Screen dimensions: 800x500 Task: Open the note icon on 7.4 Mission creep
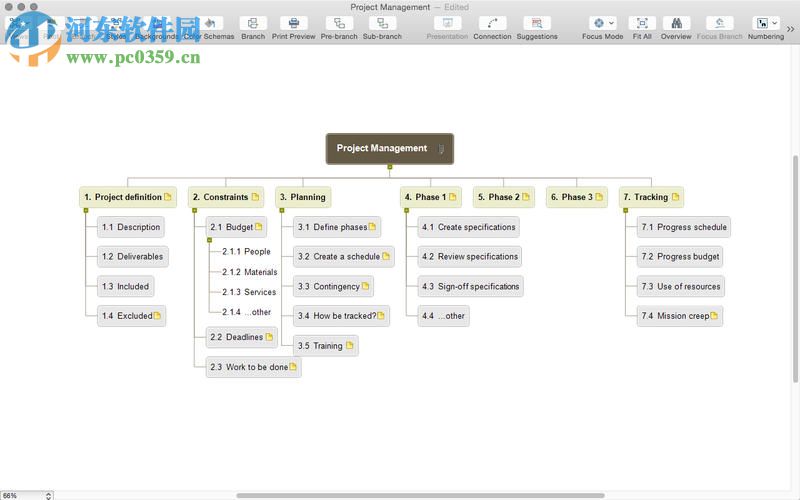714,316
